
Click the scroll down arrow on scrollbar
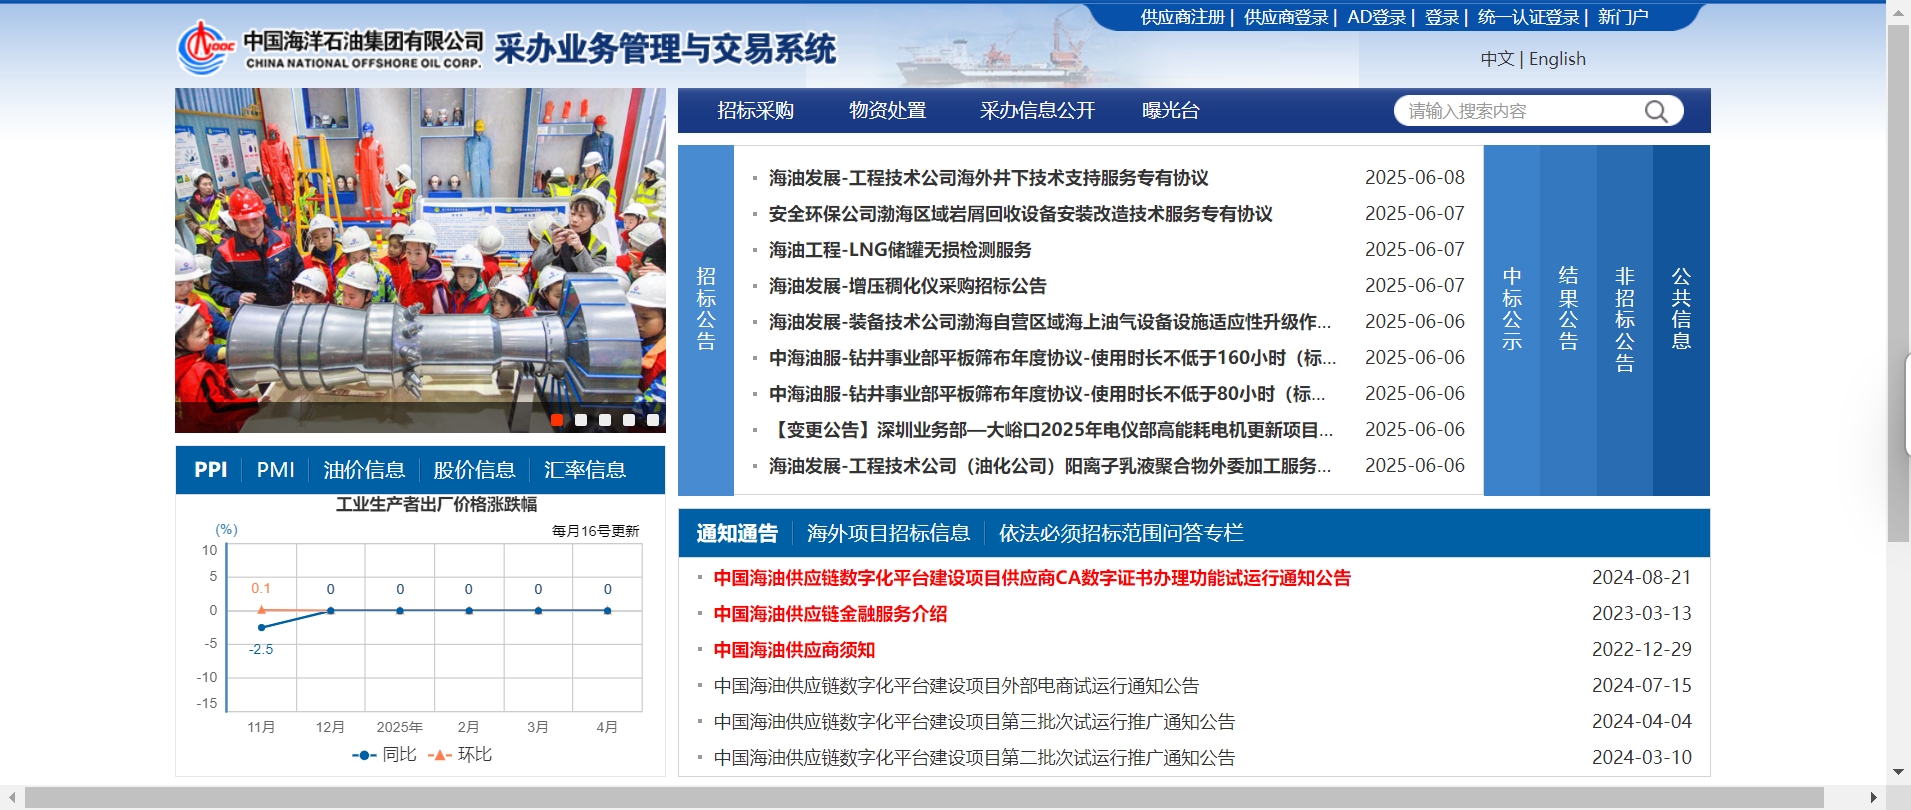(1898, 772)
